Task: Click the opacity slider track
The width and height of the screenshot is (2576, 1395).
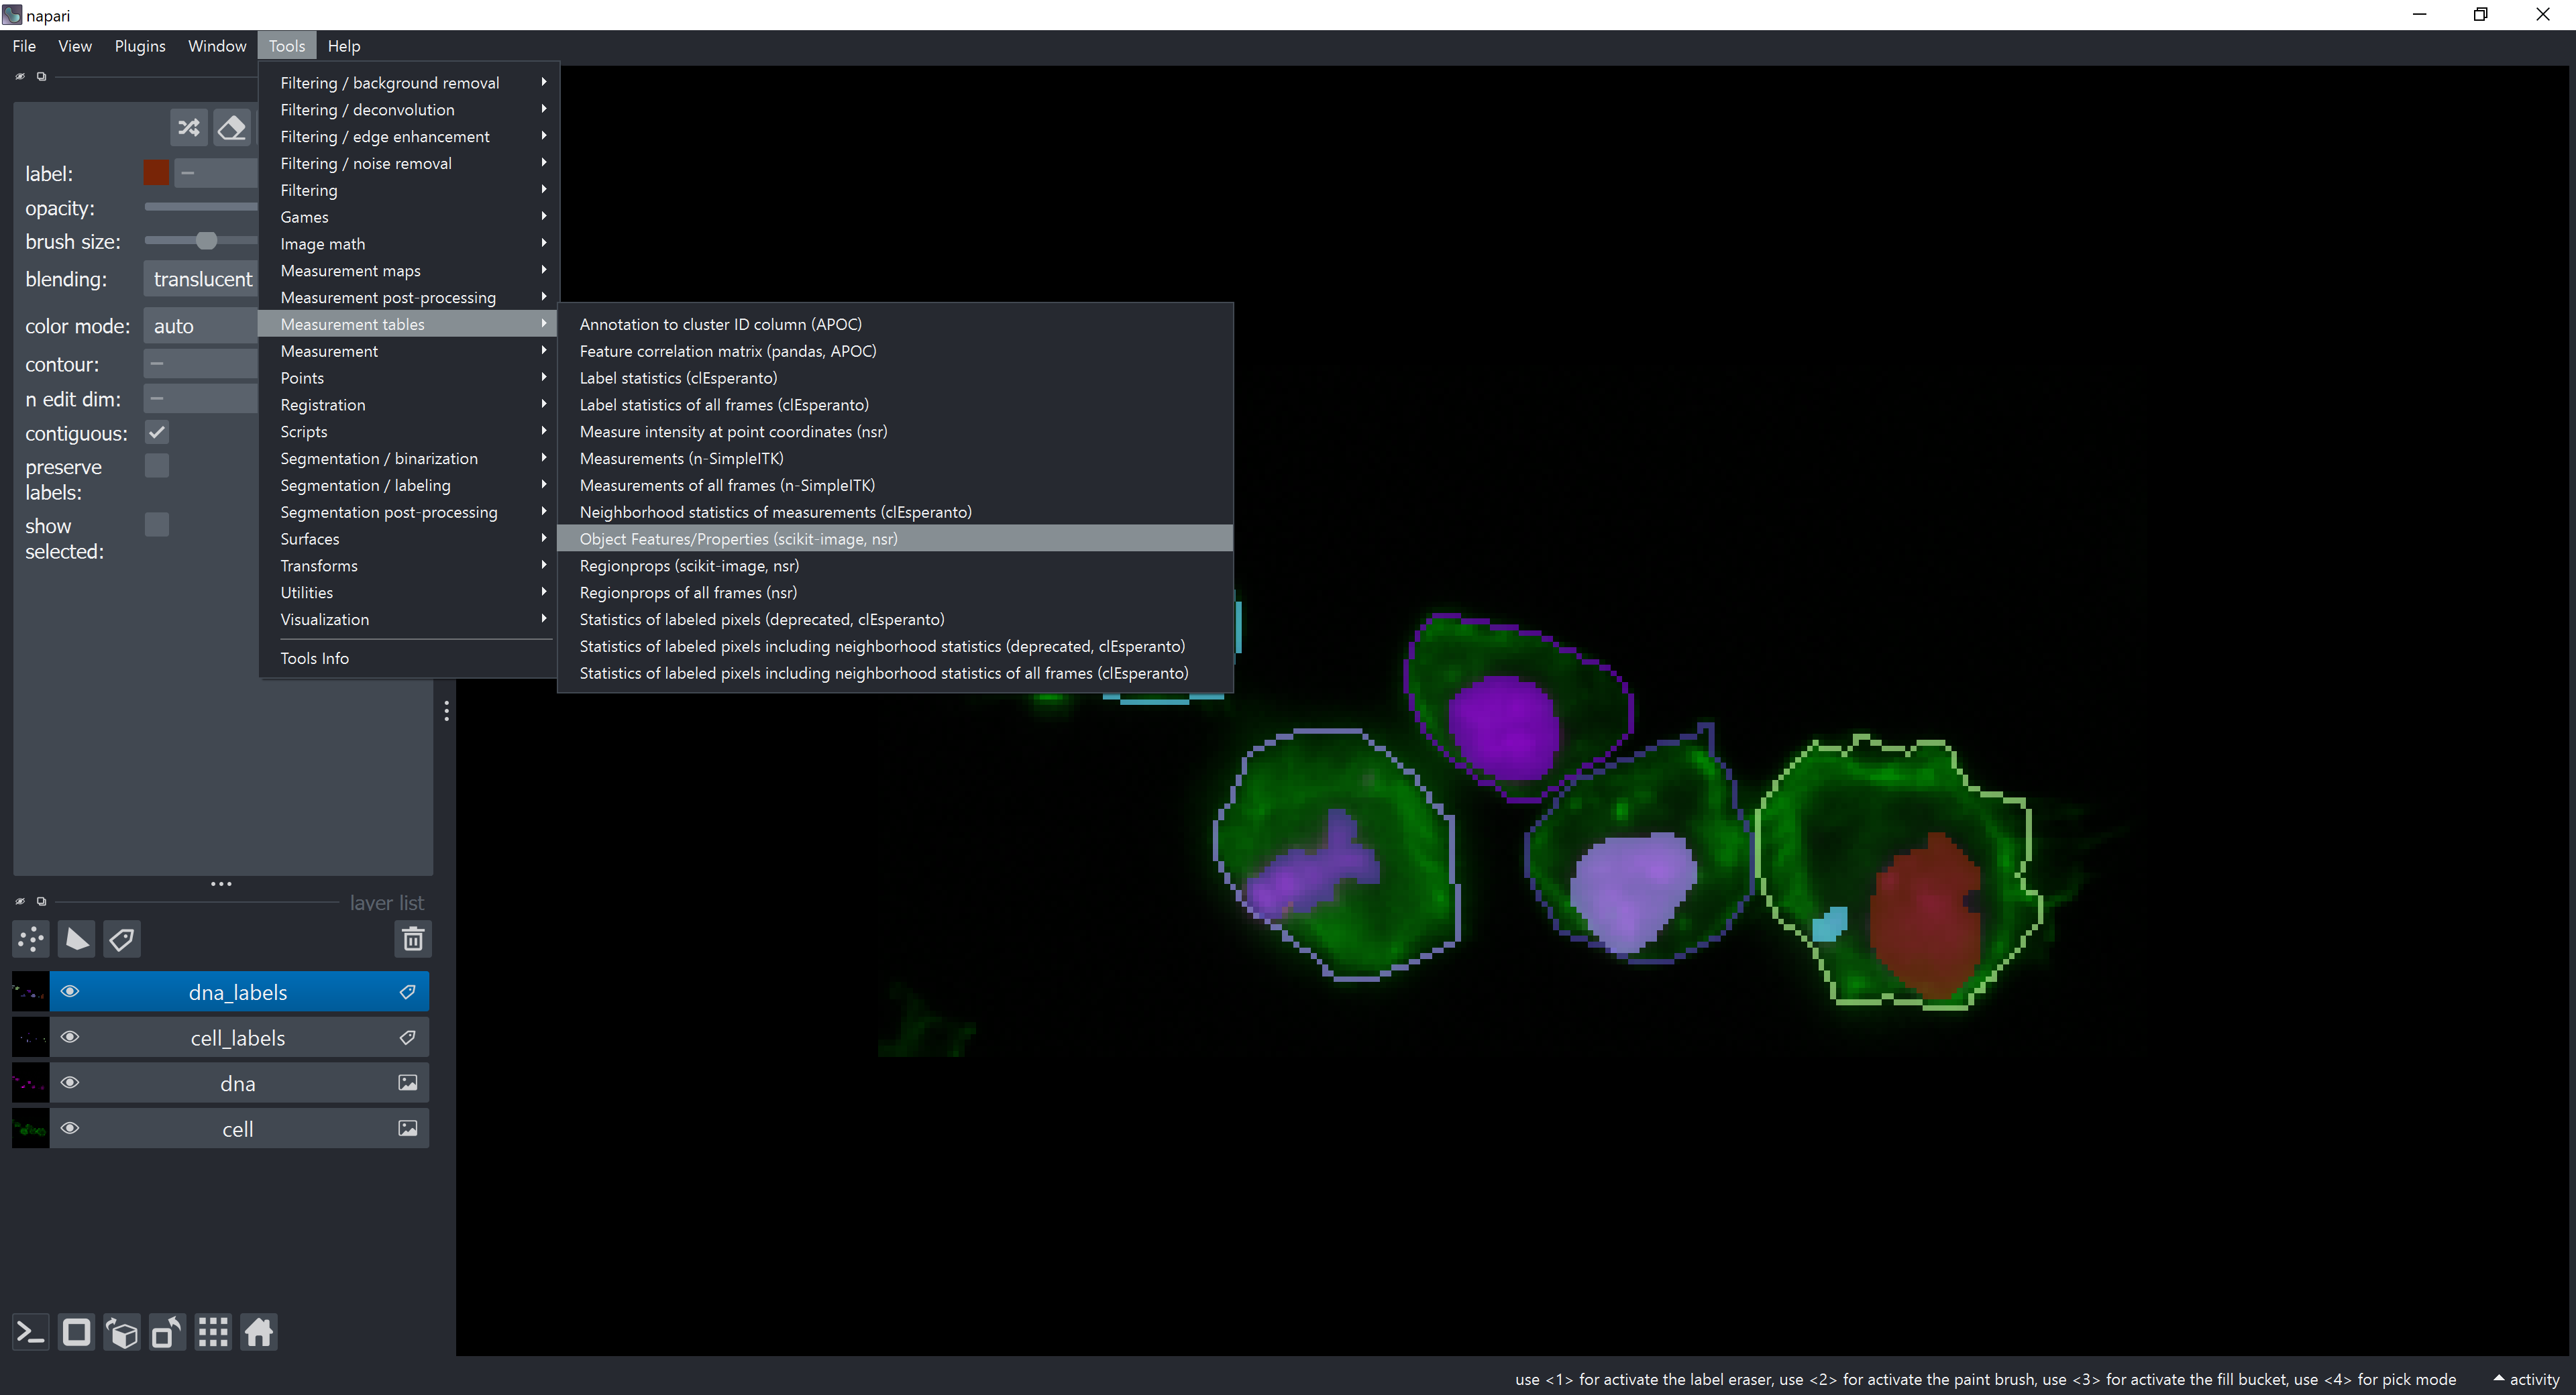Action: pos(201,207)
